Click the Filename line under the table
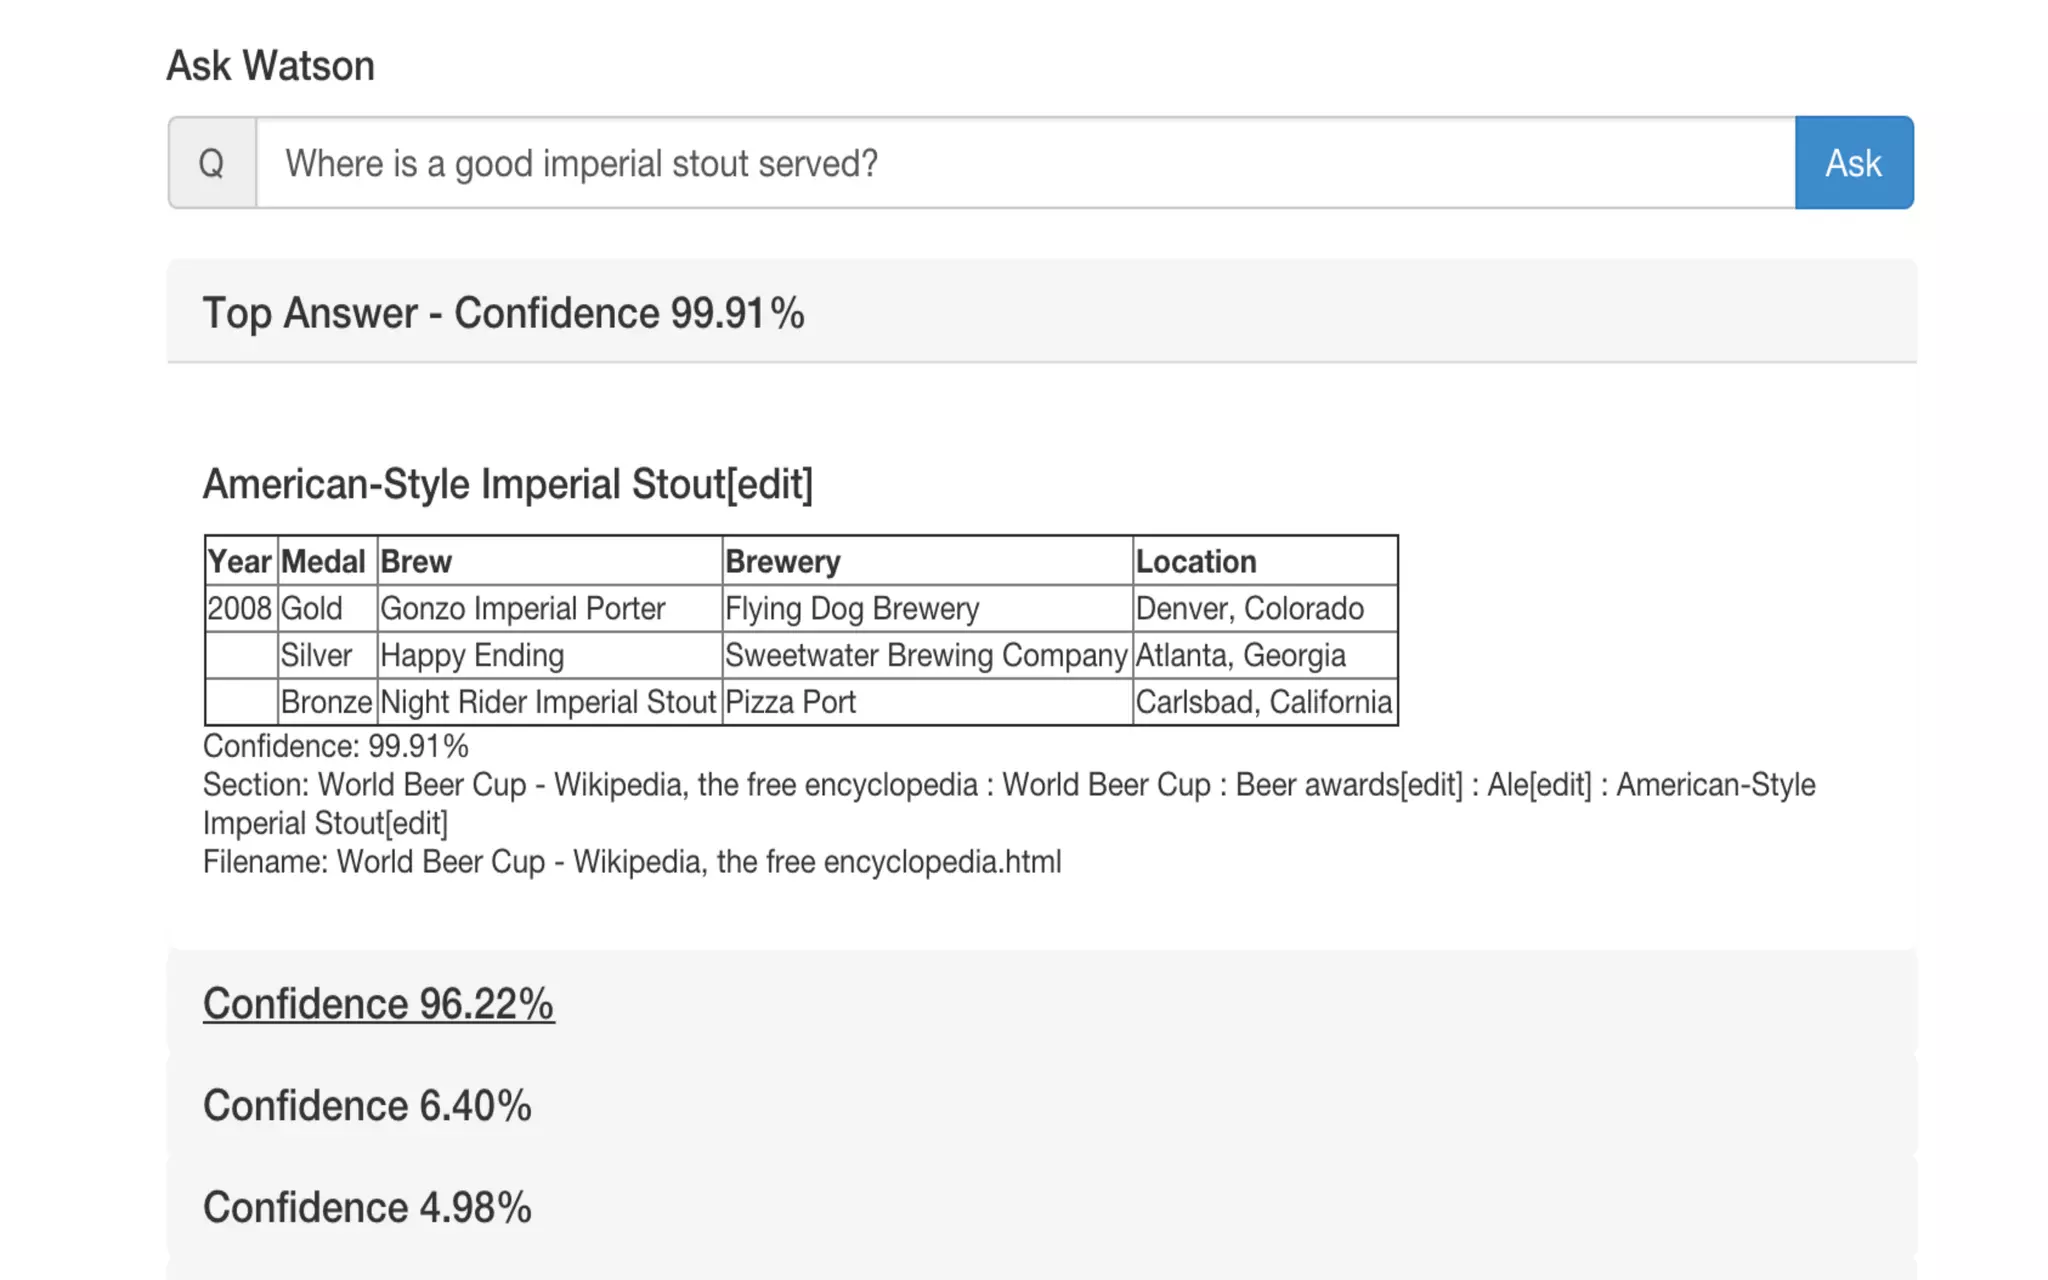This screenshot has height=1280, width=2048. [632, 862]
